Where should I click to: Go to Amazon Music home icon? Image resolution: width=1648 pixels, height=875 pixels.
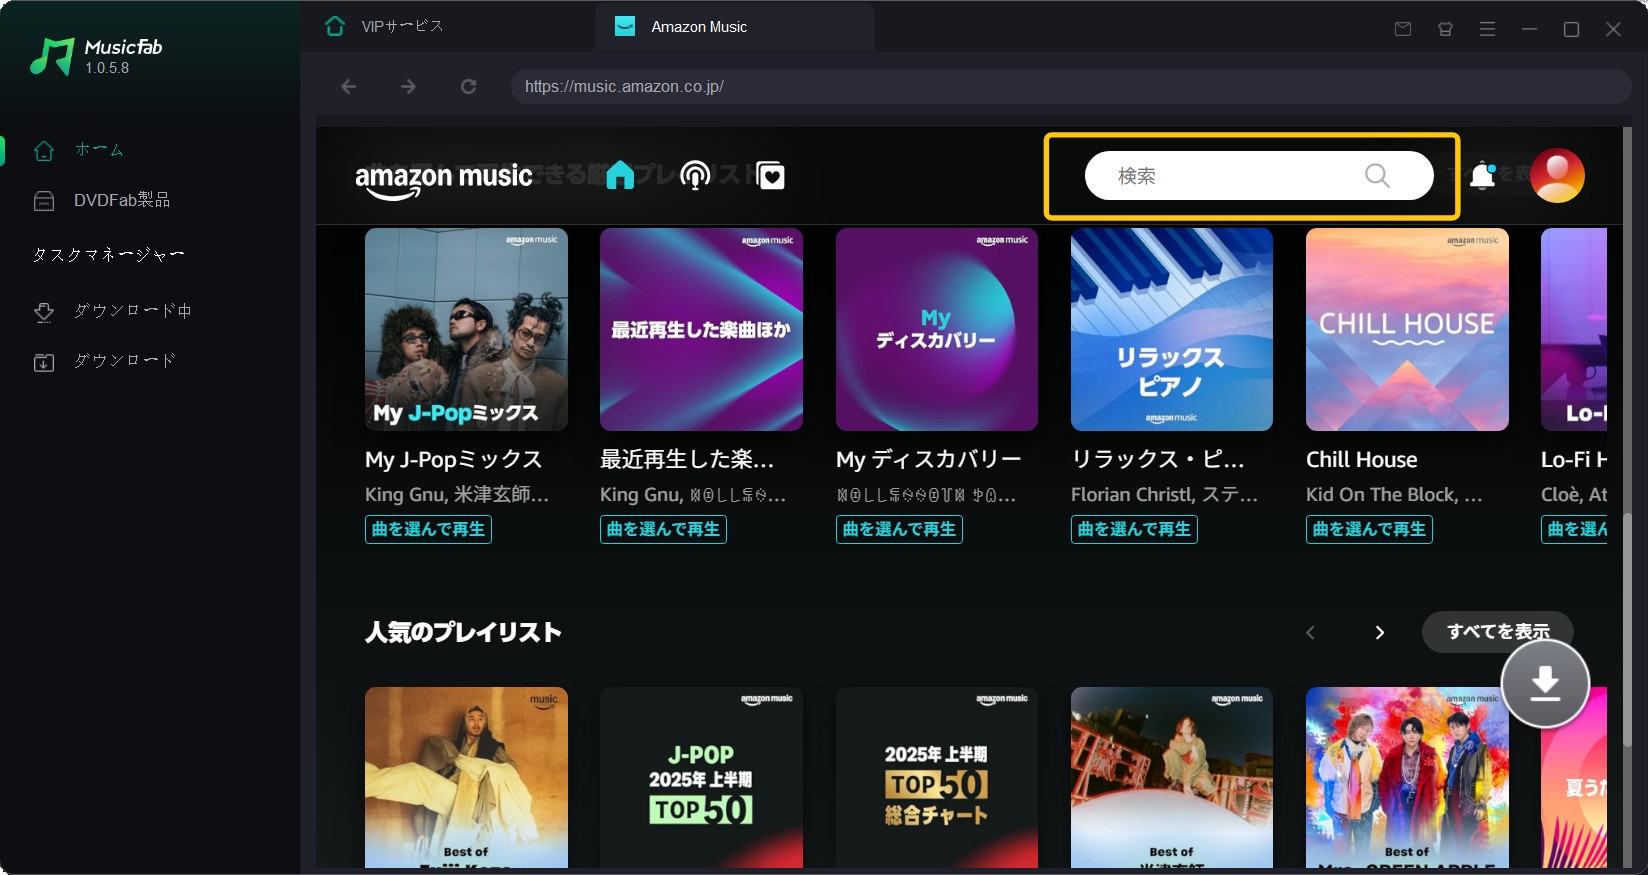coord(620,175)
